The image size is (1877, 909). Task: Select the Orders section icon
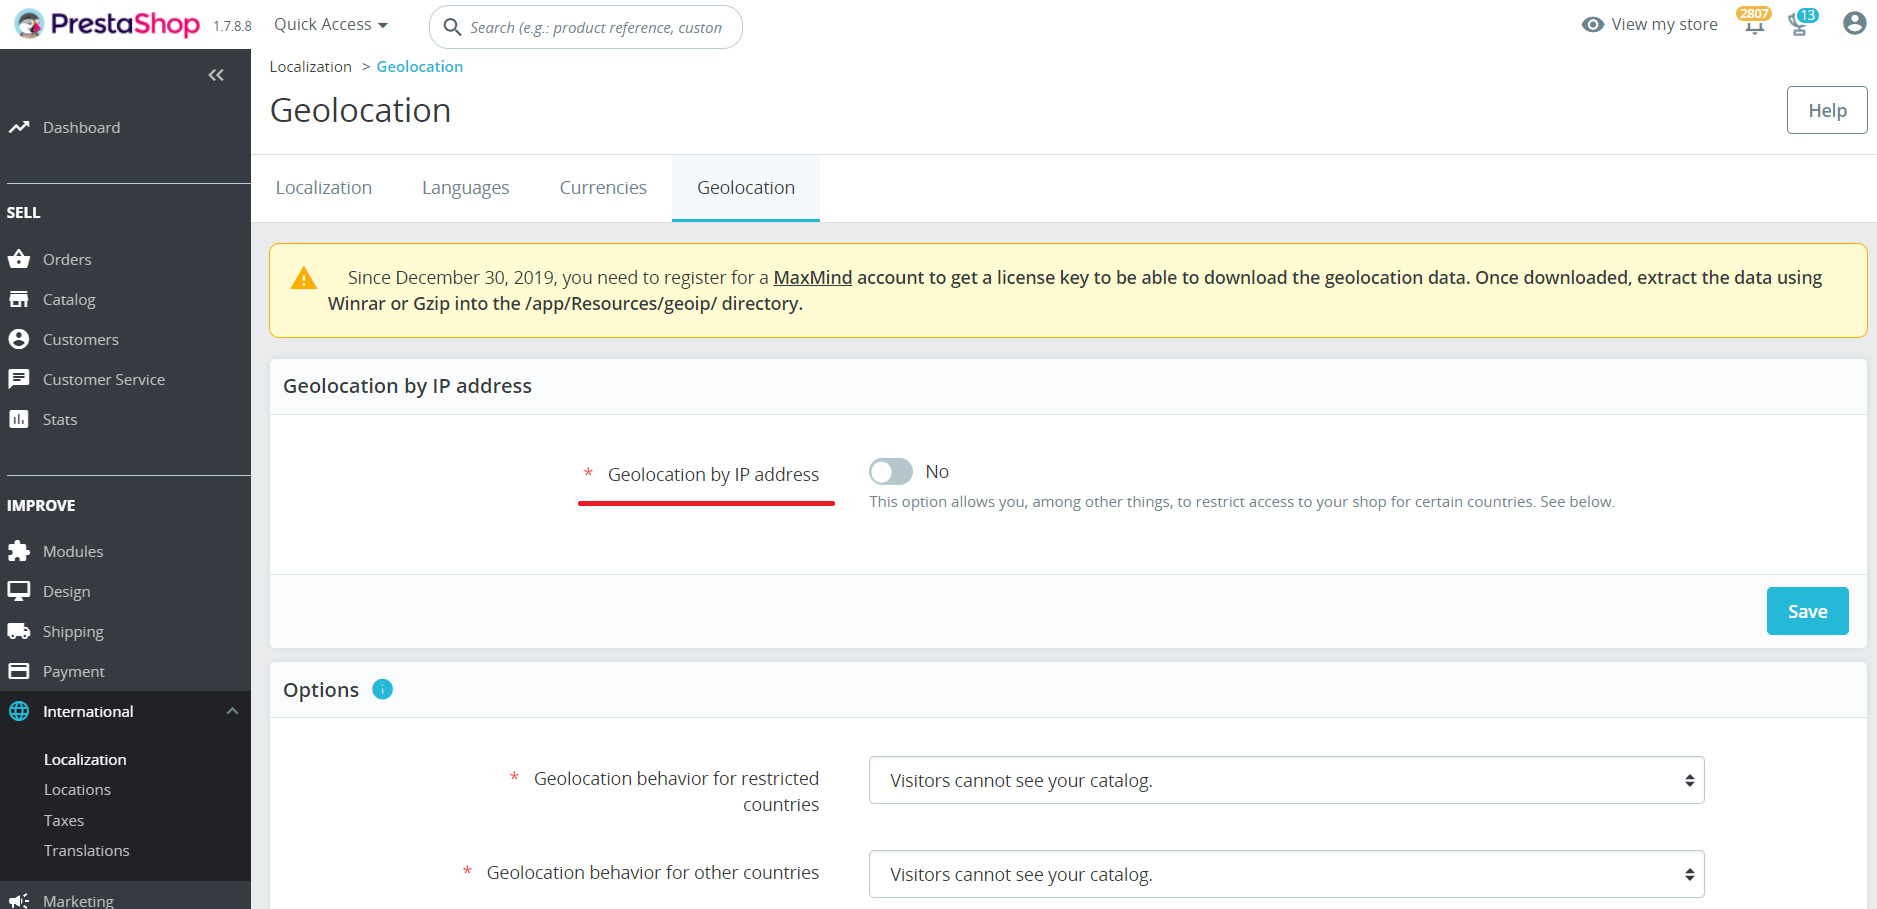pos(20,258)
